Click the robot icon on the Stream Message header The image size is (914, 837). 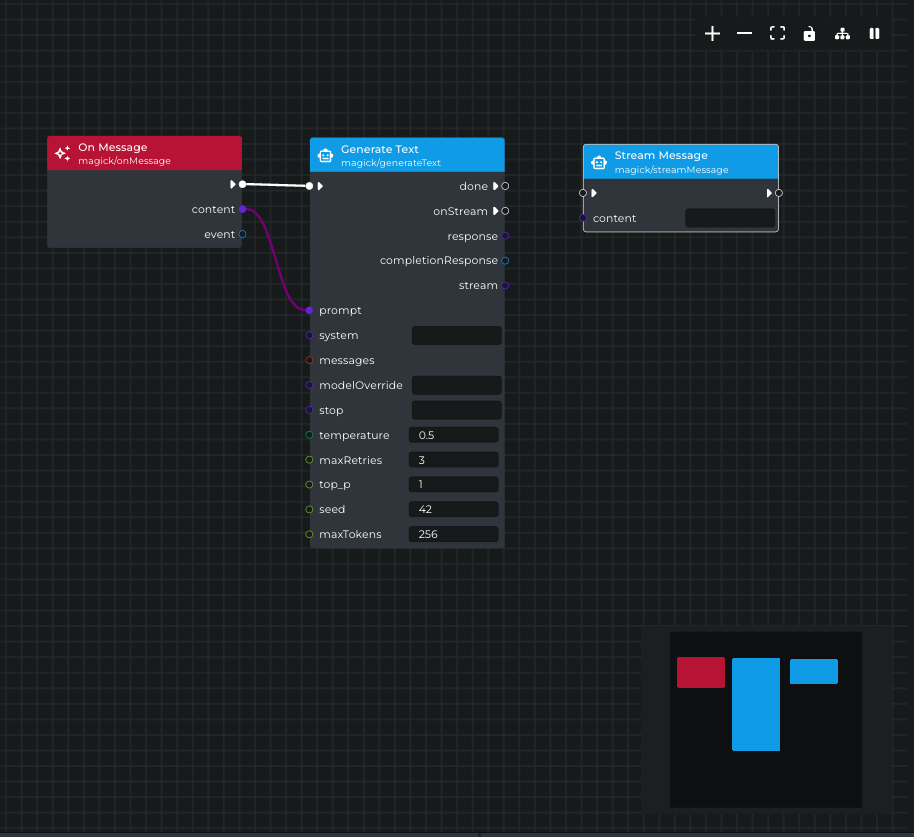(599, 162)
